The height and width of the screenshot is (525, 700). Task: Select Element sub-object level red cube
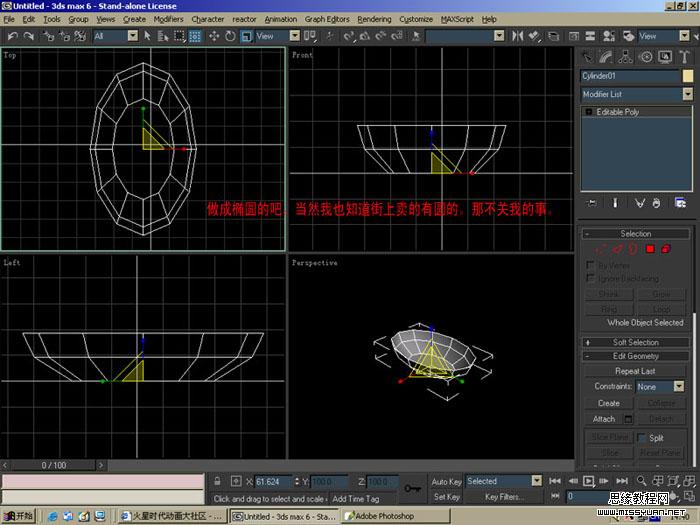(666, 249)
